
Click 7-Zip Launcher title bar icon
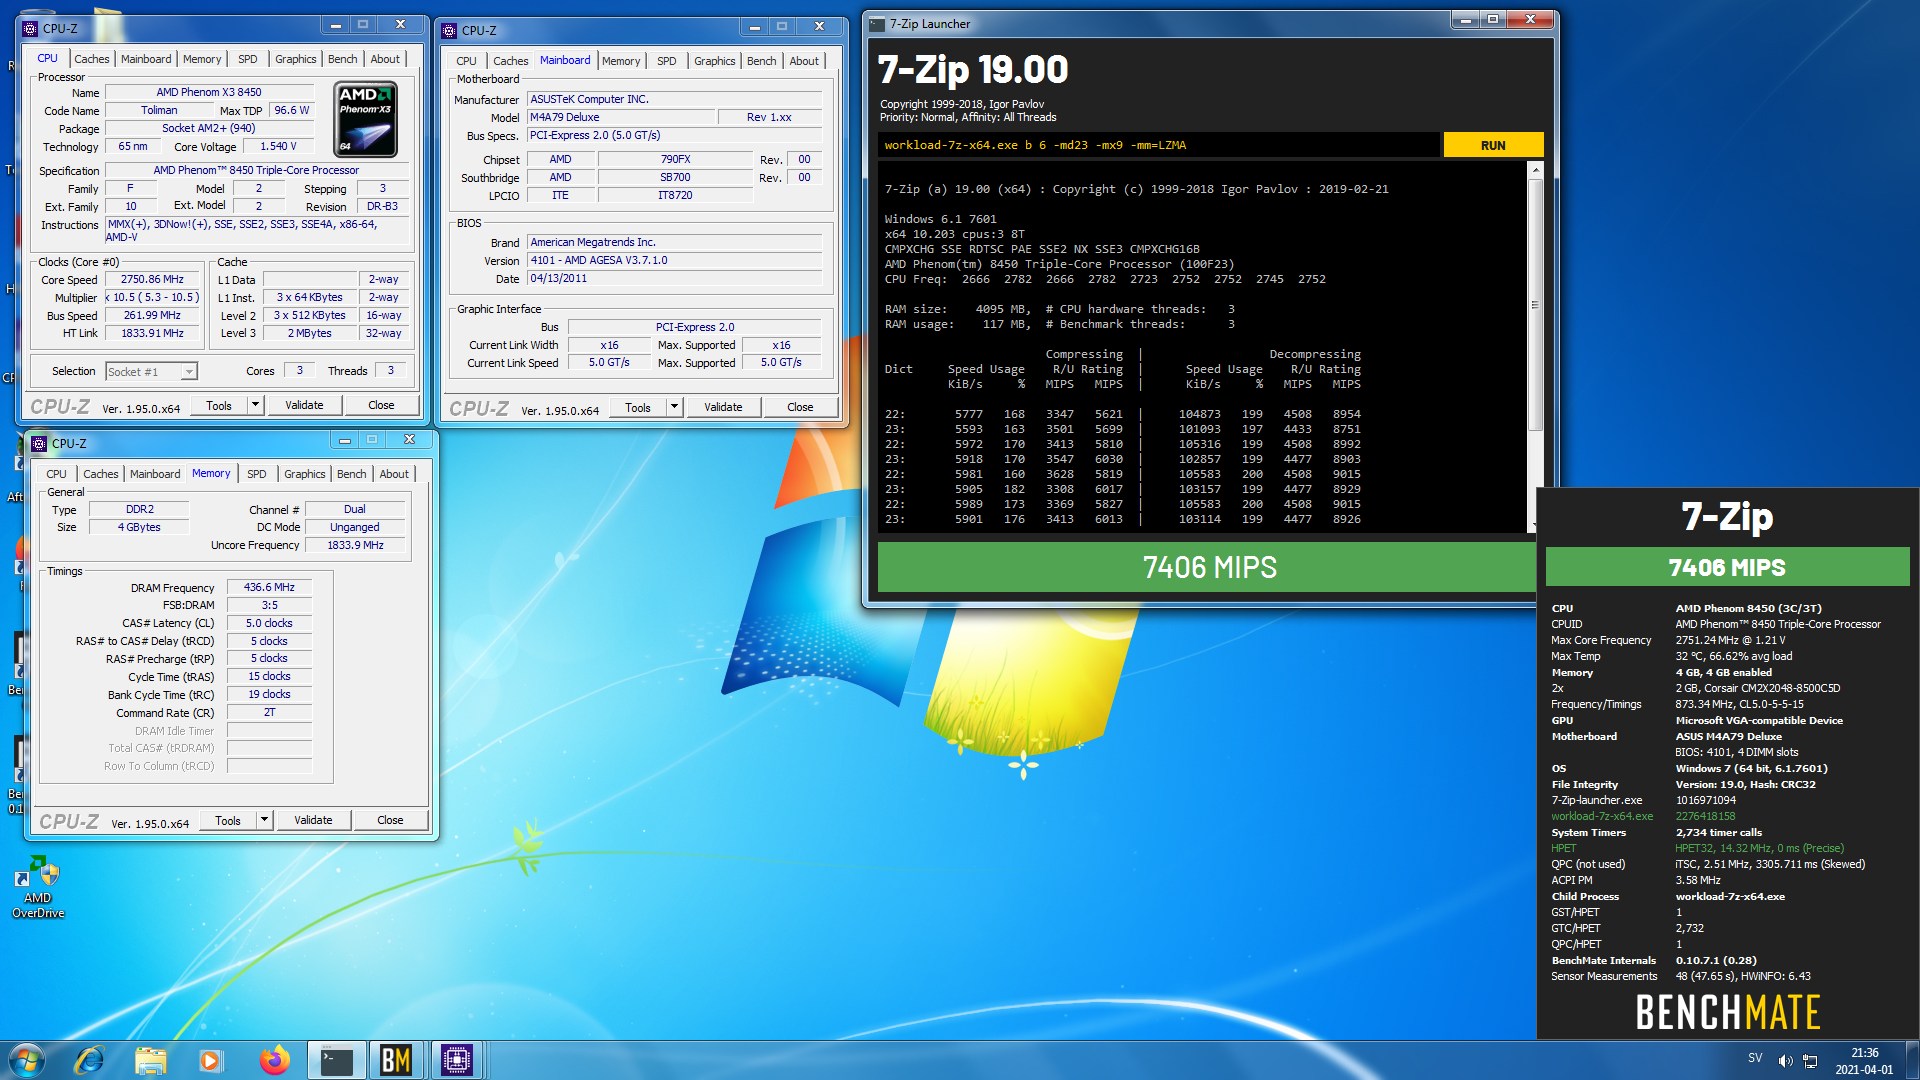(x=878, y=24)
